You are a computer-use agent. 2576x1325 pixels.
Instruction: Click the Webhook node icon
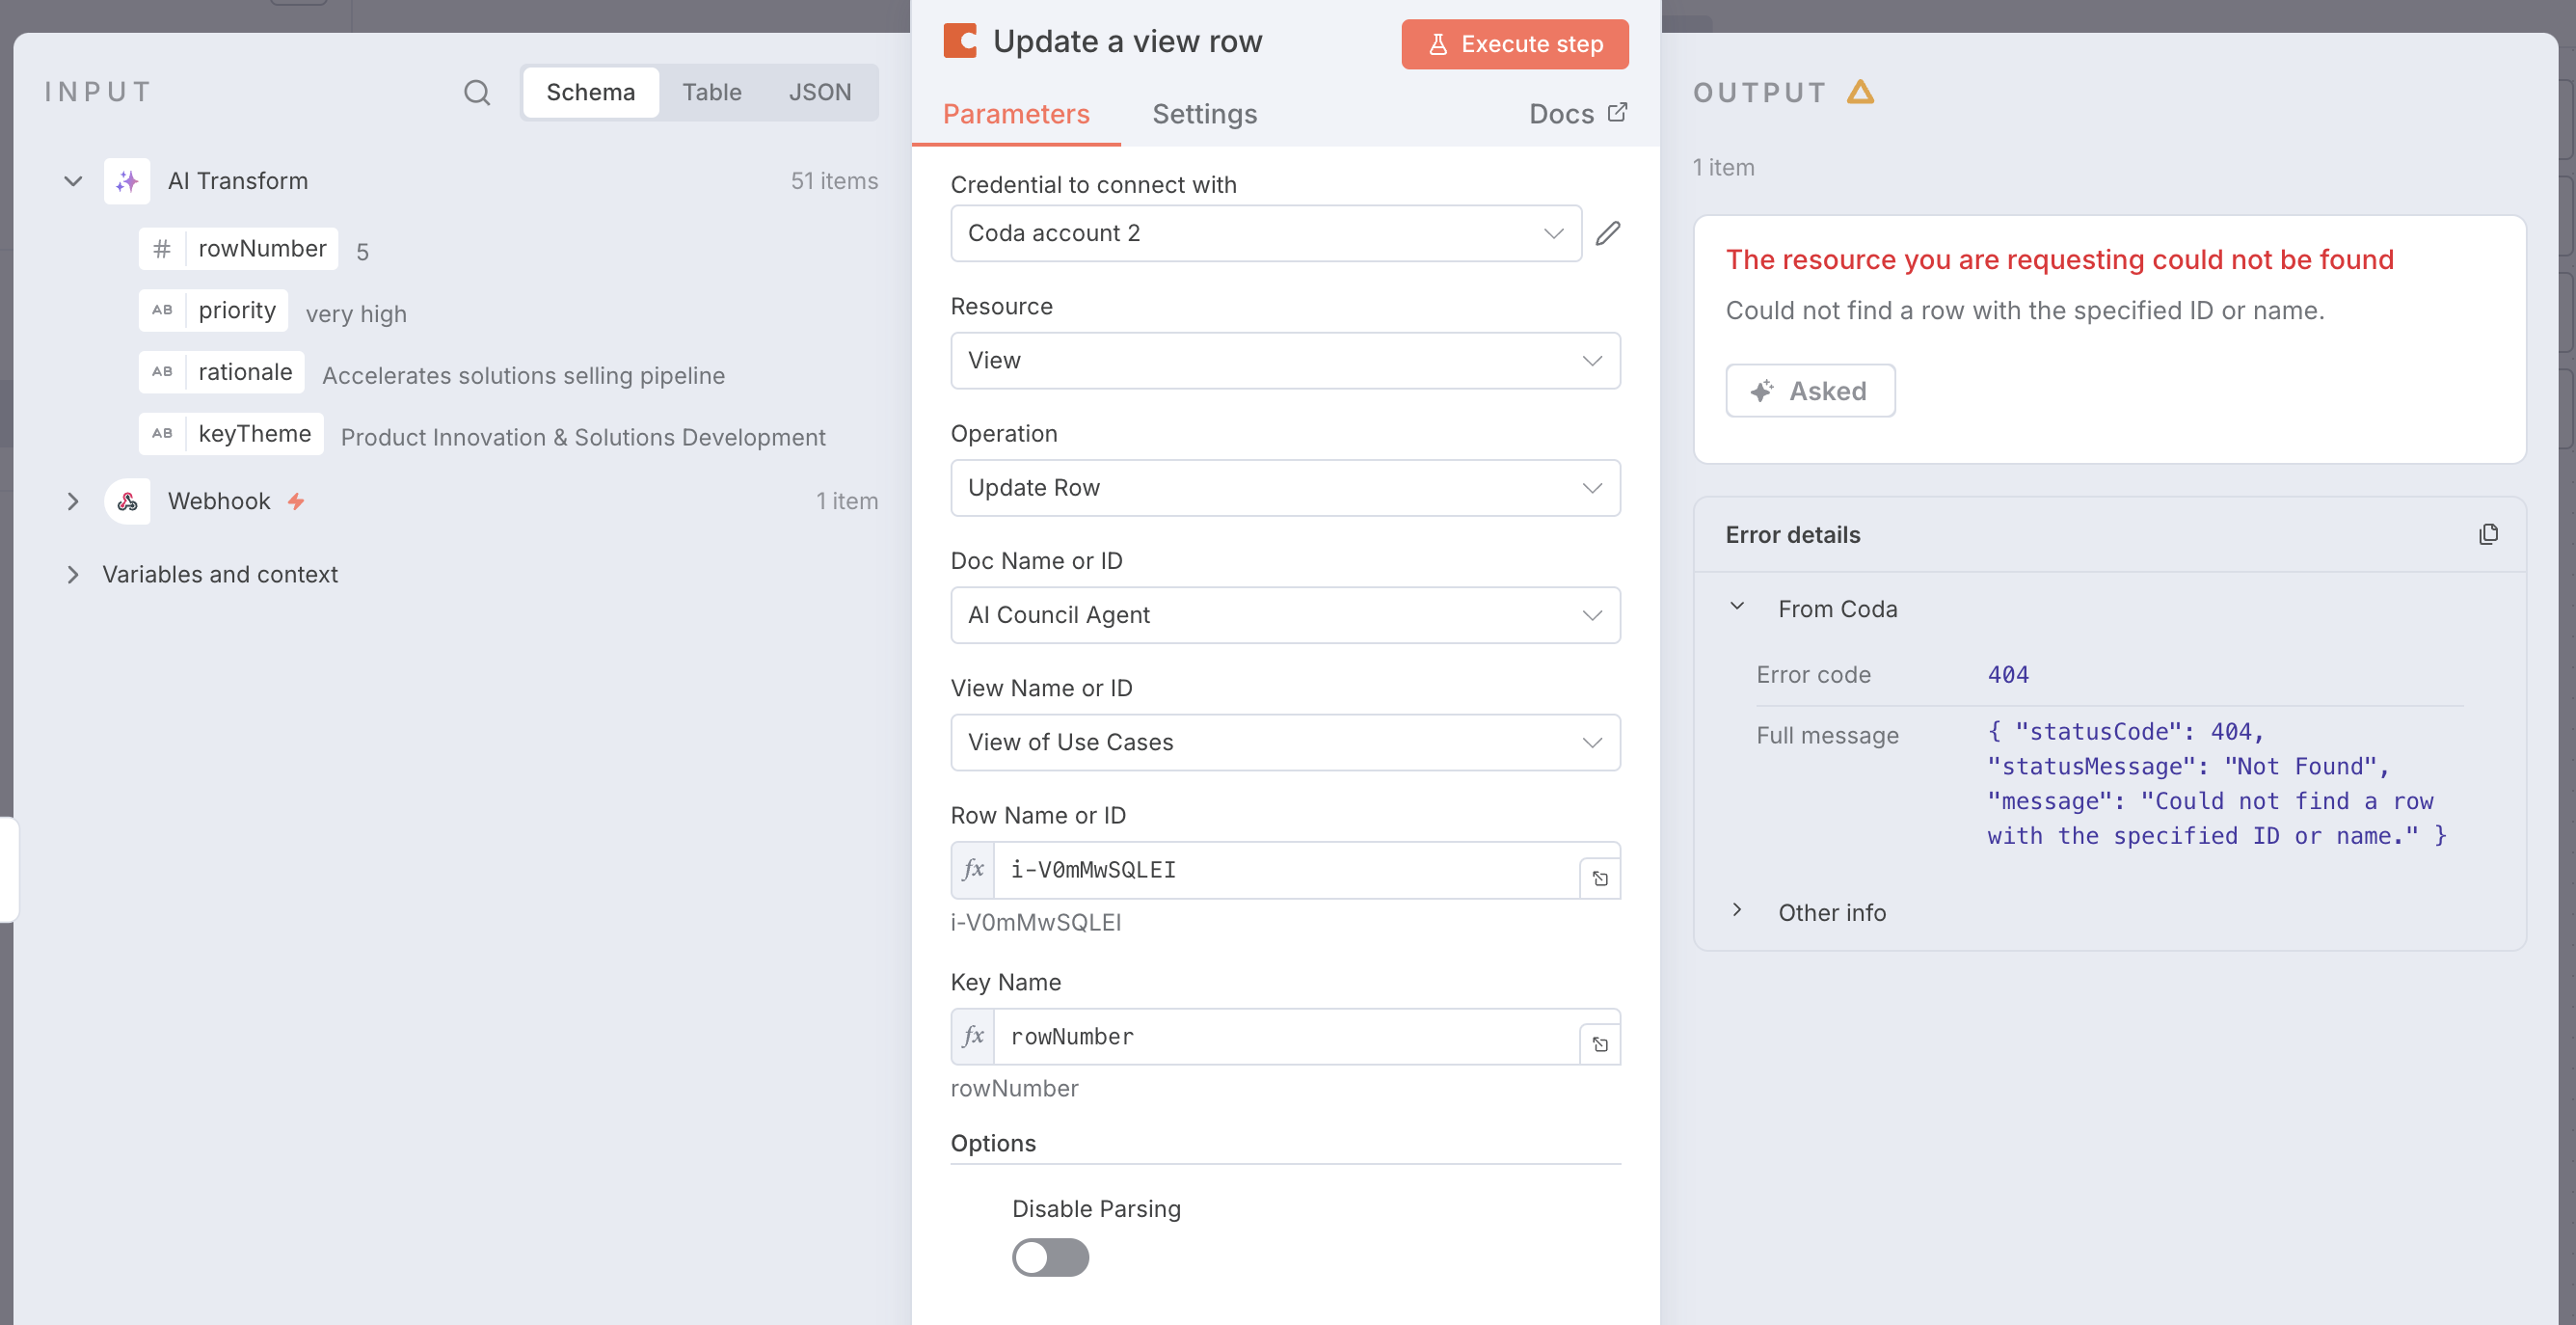click(x=127, y=501)
